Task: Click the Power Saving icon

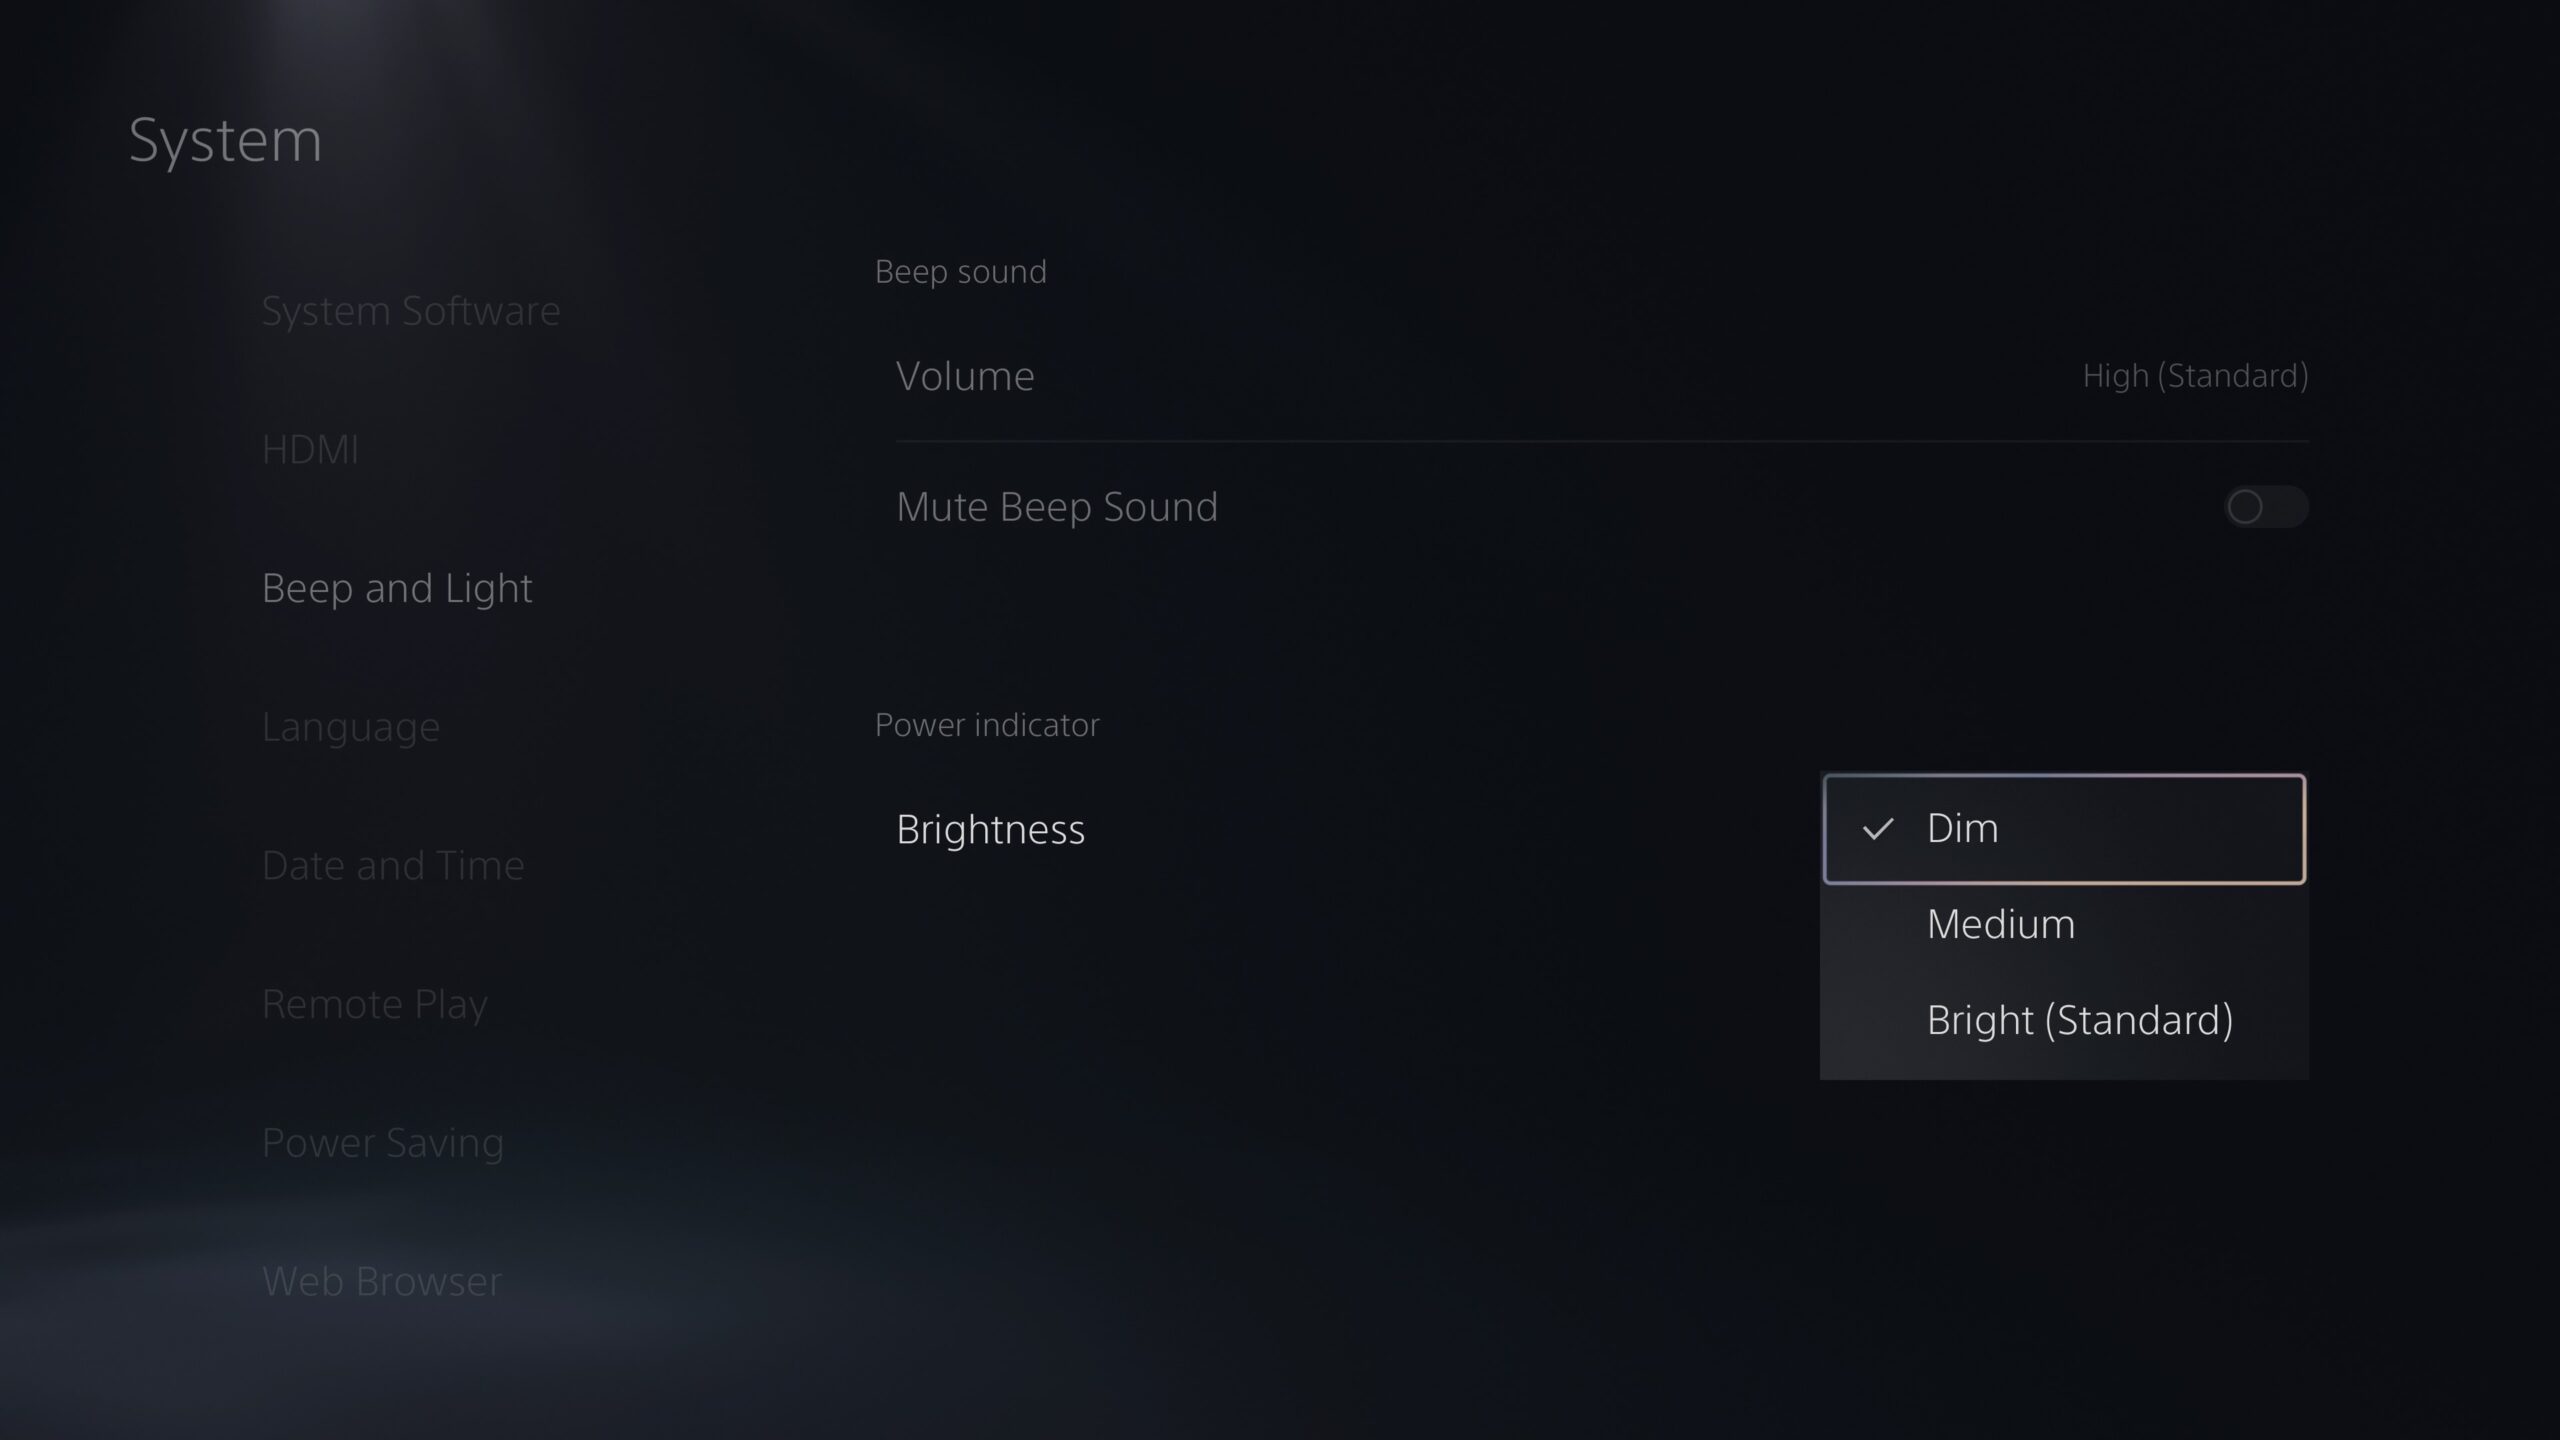Action: tap(383, 1139)
